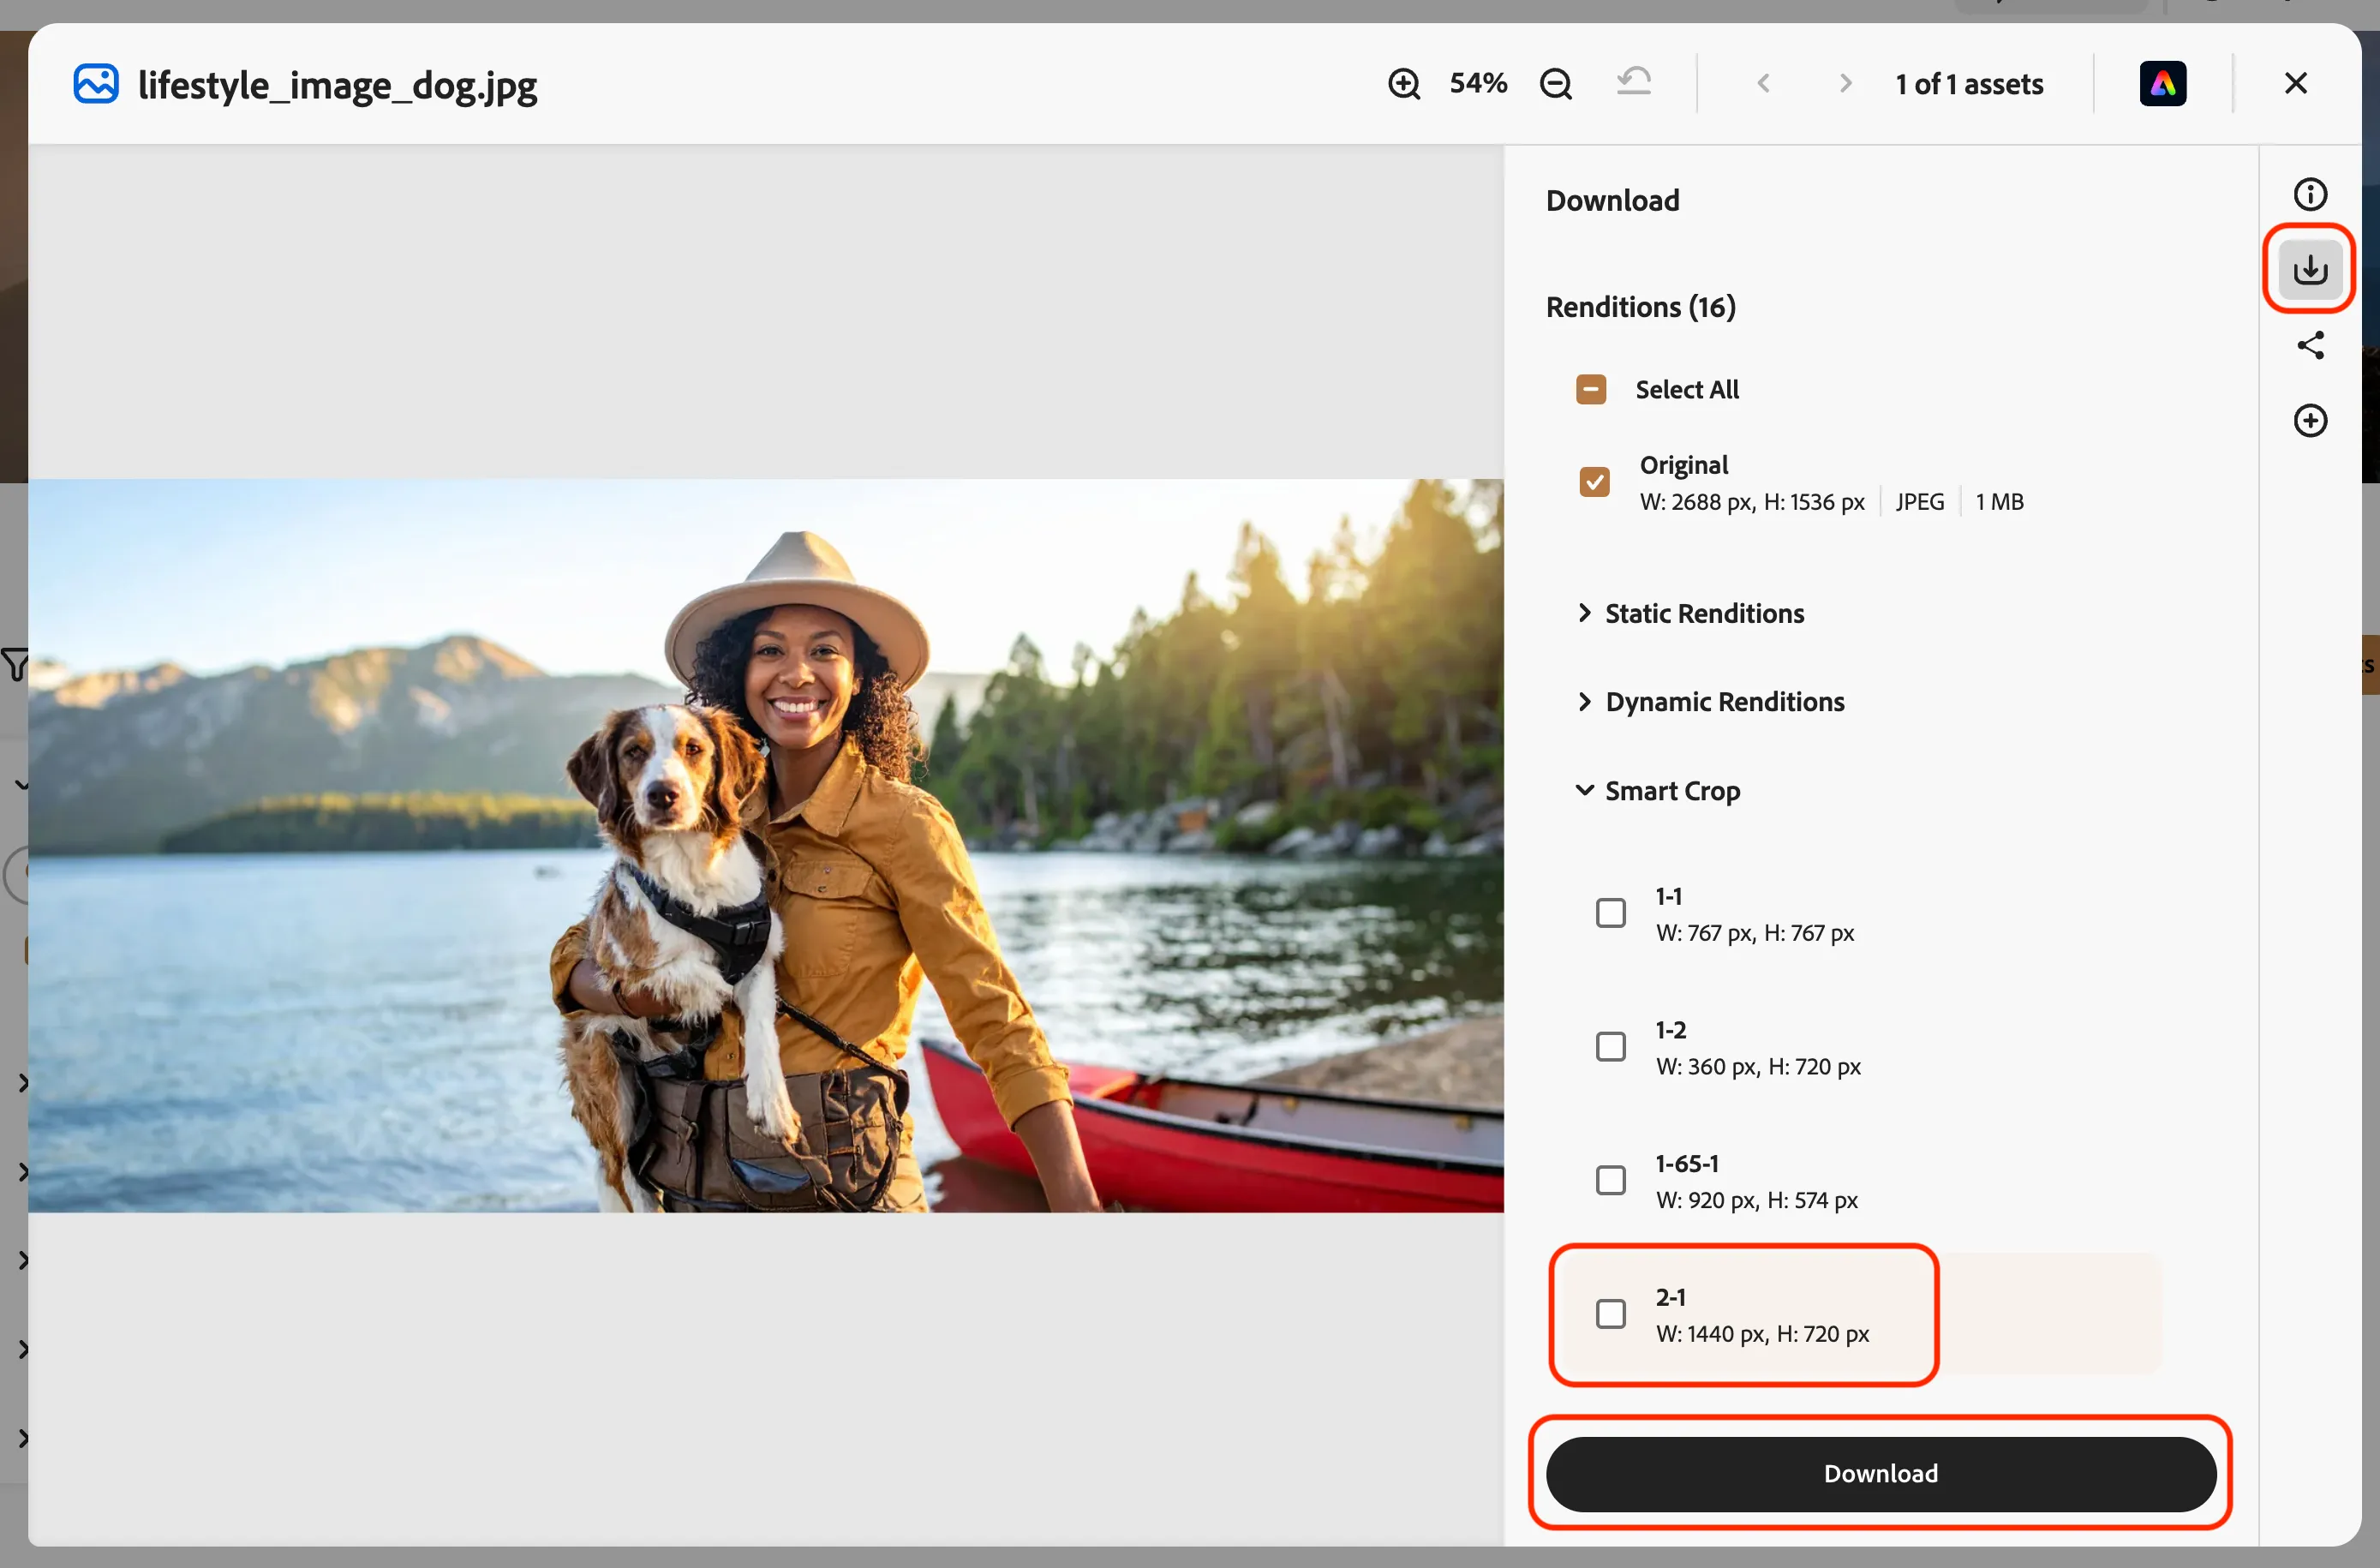Zoom in on the image preview
Screen dimensions: 2380x1568
coord(1404,84)
